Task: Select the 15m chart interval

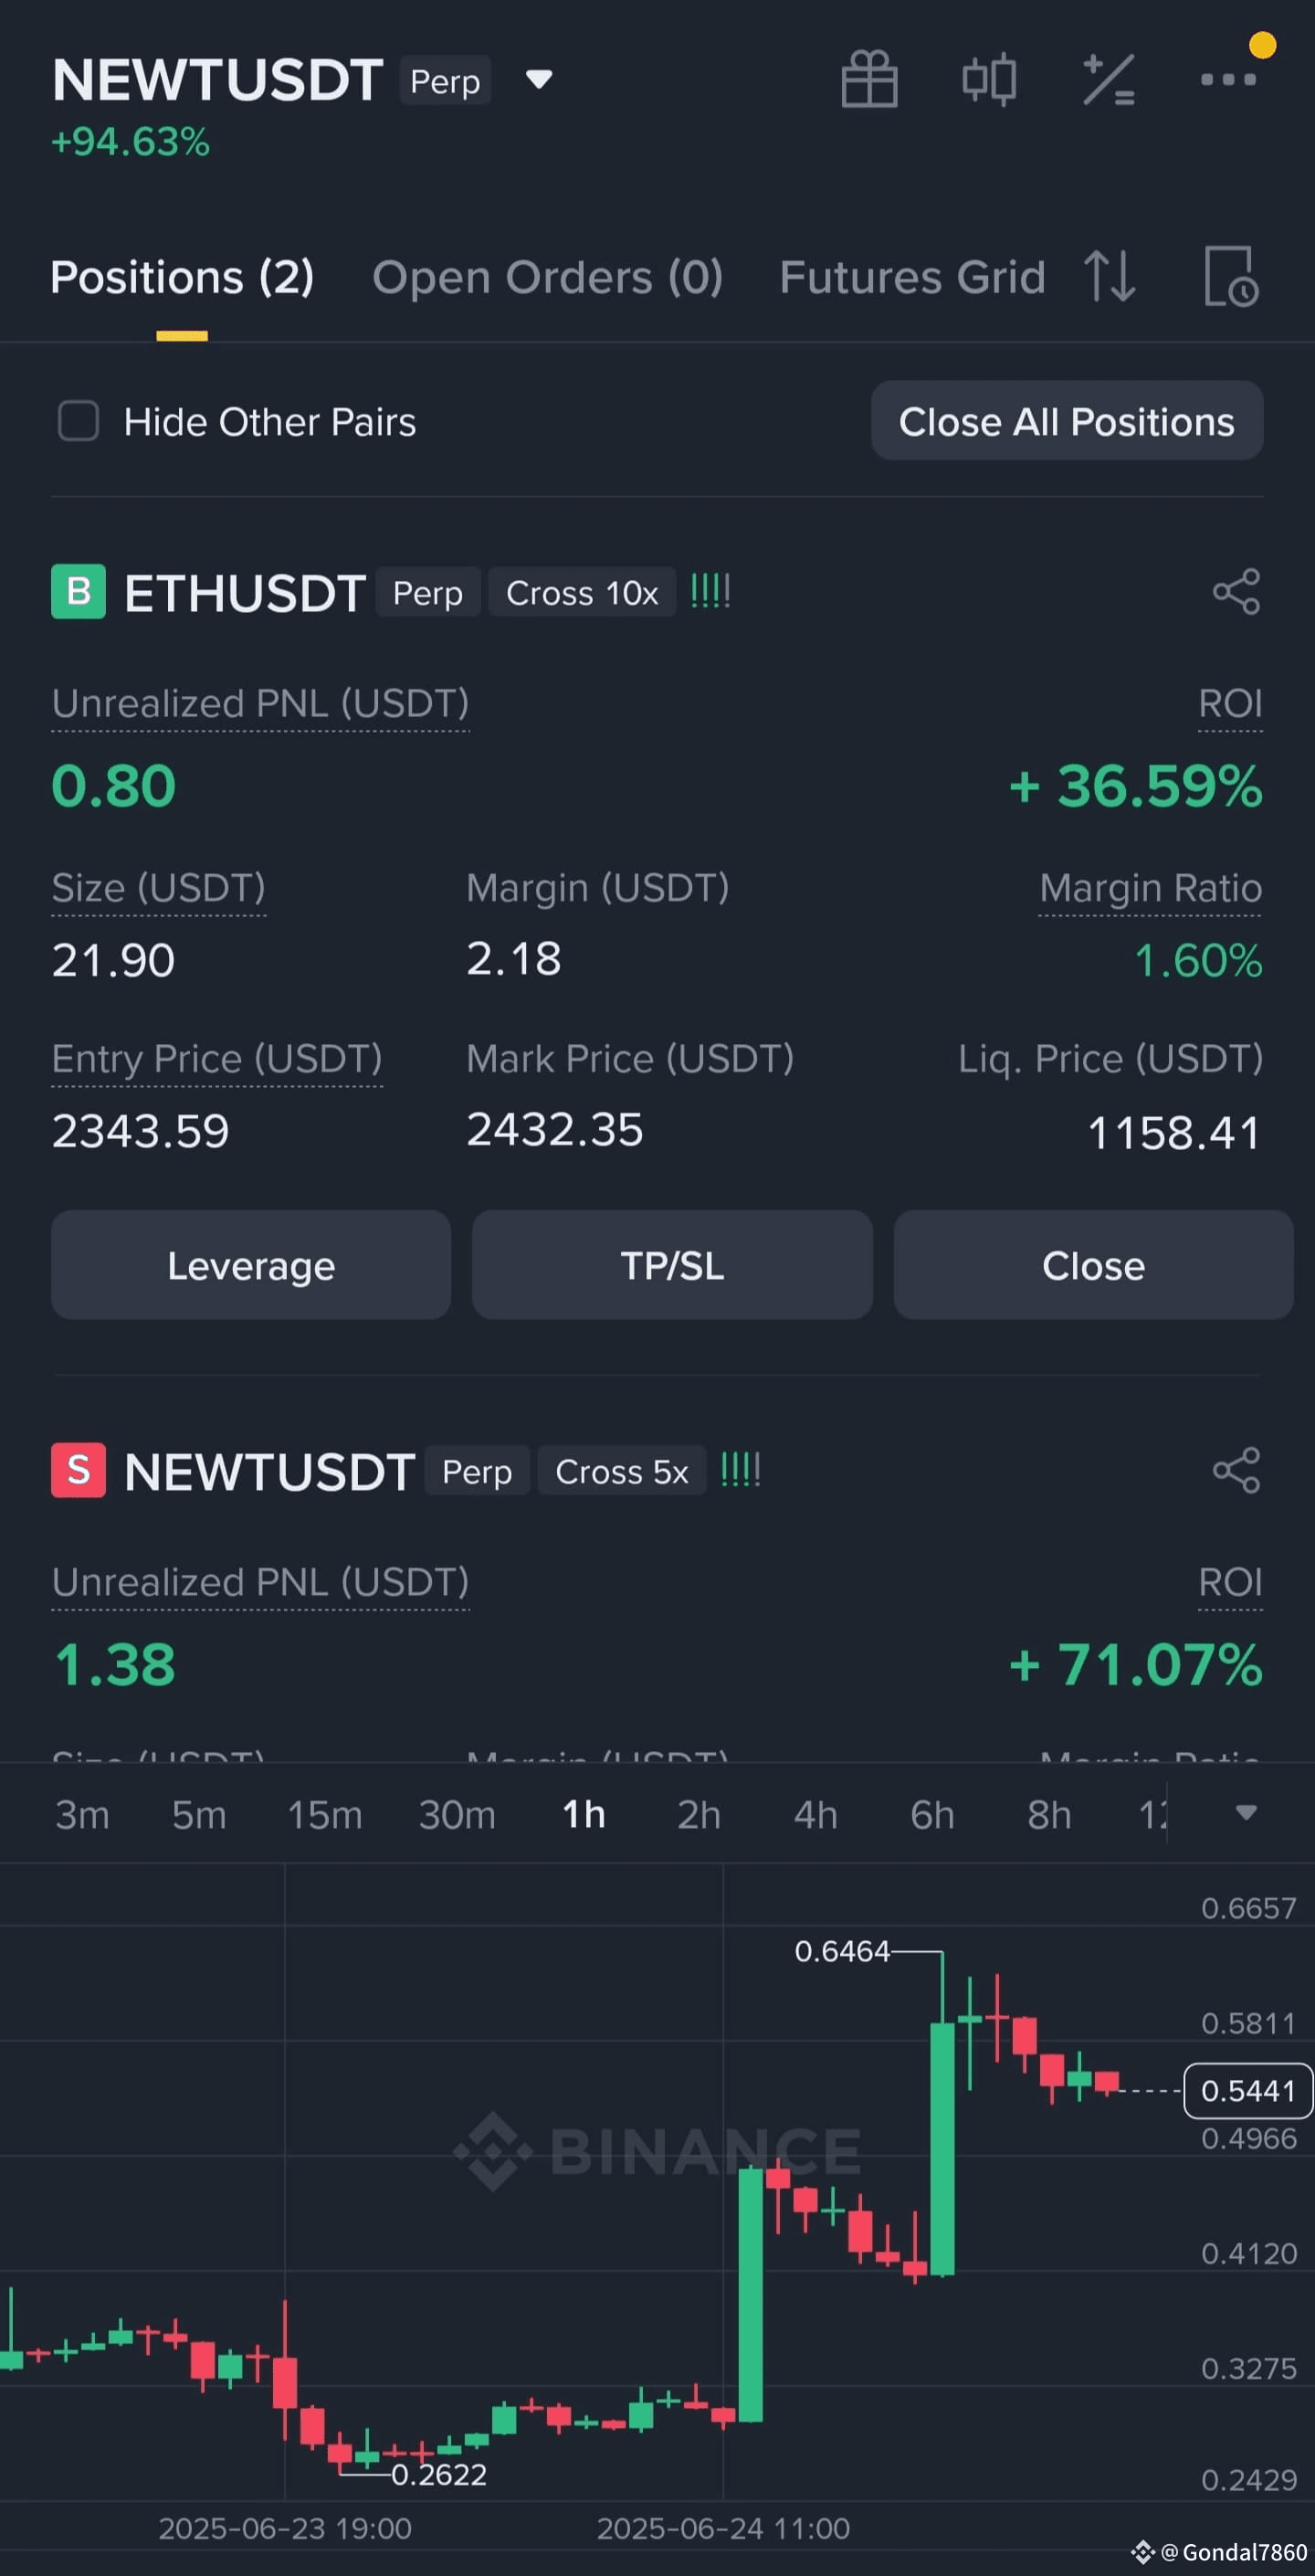Action: pyautogui.click(x=325, y=1814)
